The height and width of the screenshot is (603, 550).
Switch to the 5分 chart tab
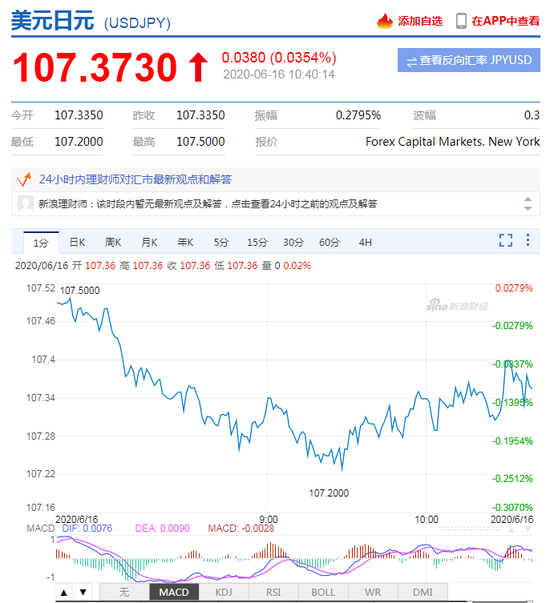tap(221, 242)
